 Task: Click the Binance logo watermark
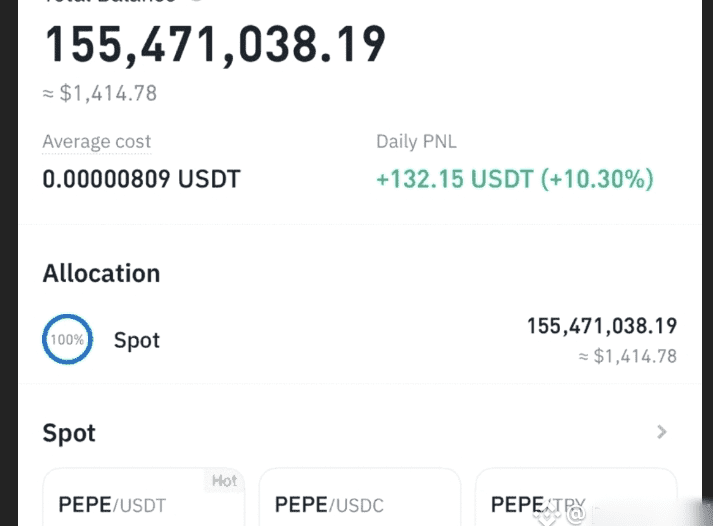[x=547, y=515]
